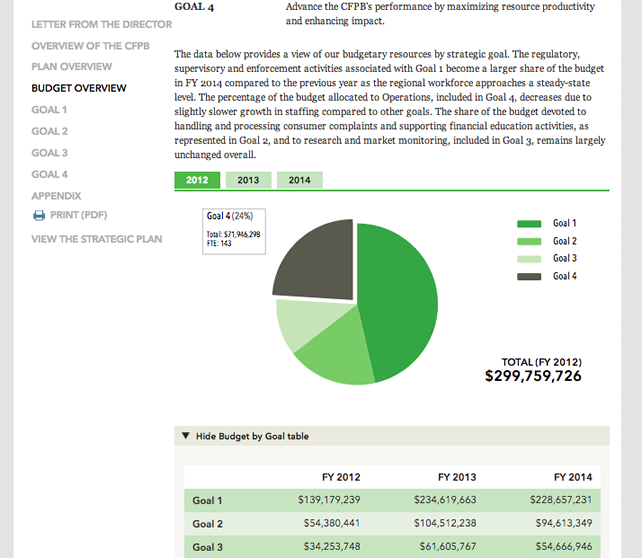This screenshot has height=558, width=642.
Task: Open Goal 4 sidebar link
Action: click(50, 174)
